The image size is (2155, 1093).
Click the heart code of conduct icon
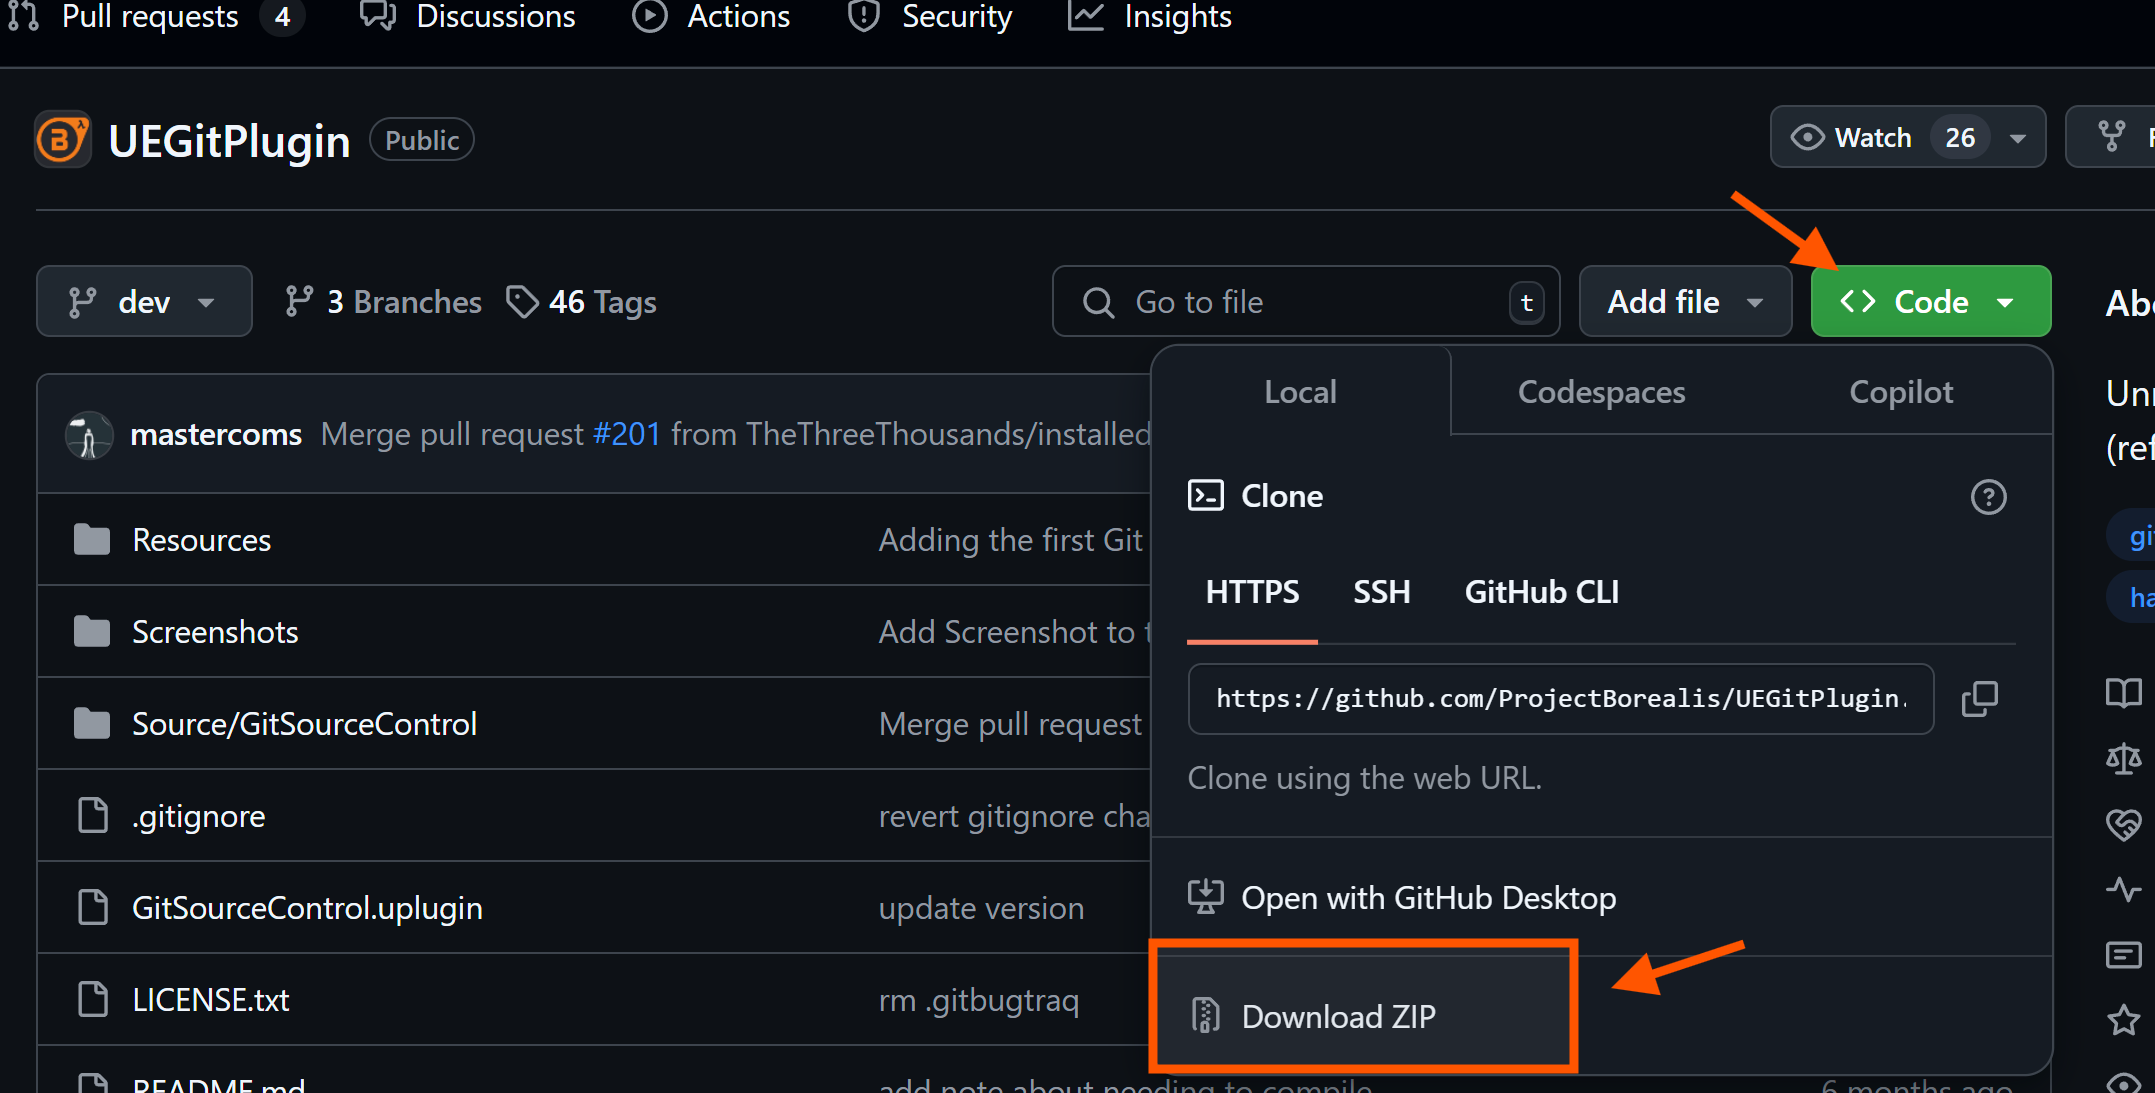[2124, 824]
